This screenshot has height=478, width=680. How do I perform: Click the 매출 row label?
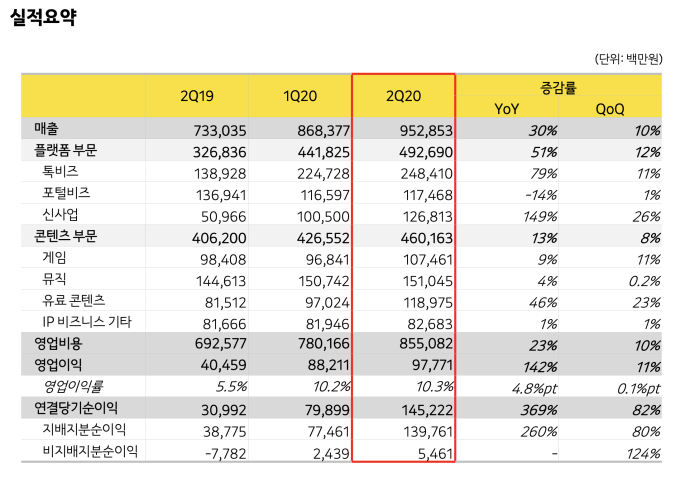click(x=46, y=130)
